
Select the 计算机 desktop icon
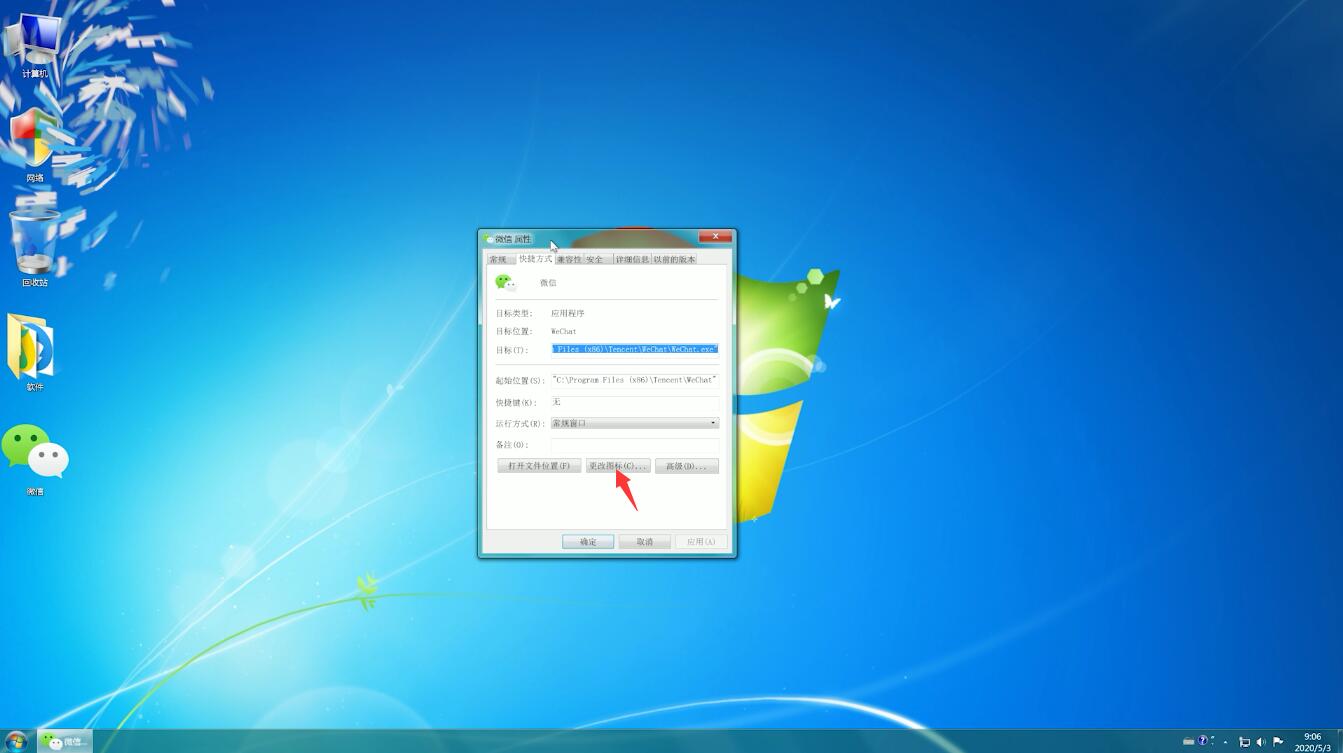pyautogui.click(x=34, y=45)
